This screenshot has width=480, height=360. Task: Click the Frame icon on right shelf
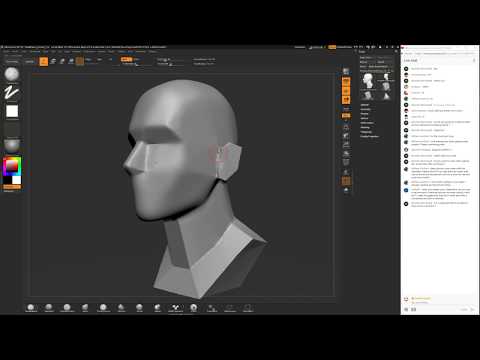click(x=346, y=127)
